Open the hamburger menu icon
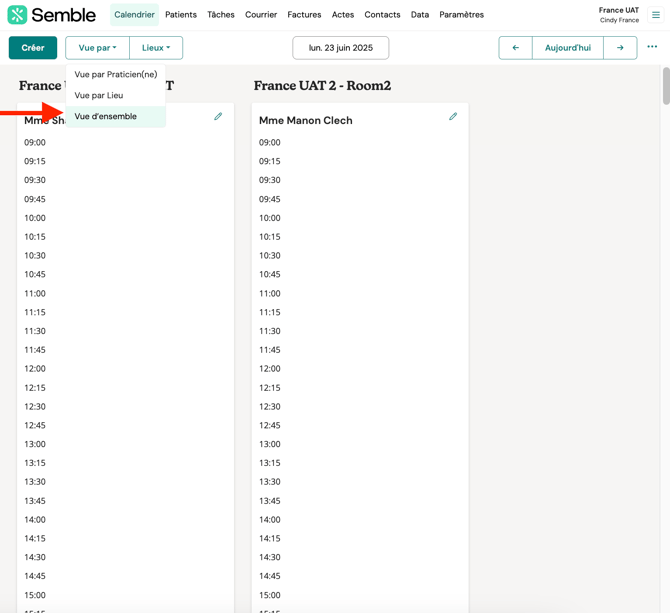Viewport: 670px width, 613px height. pos(656,15)
